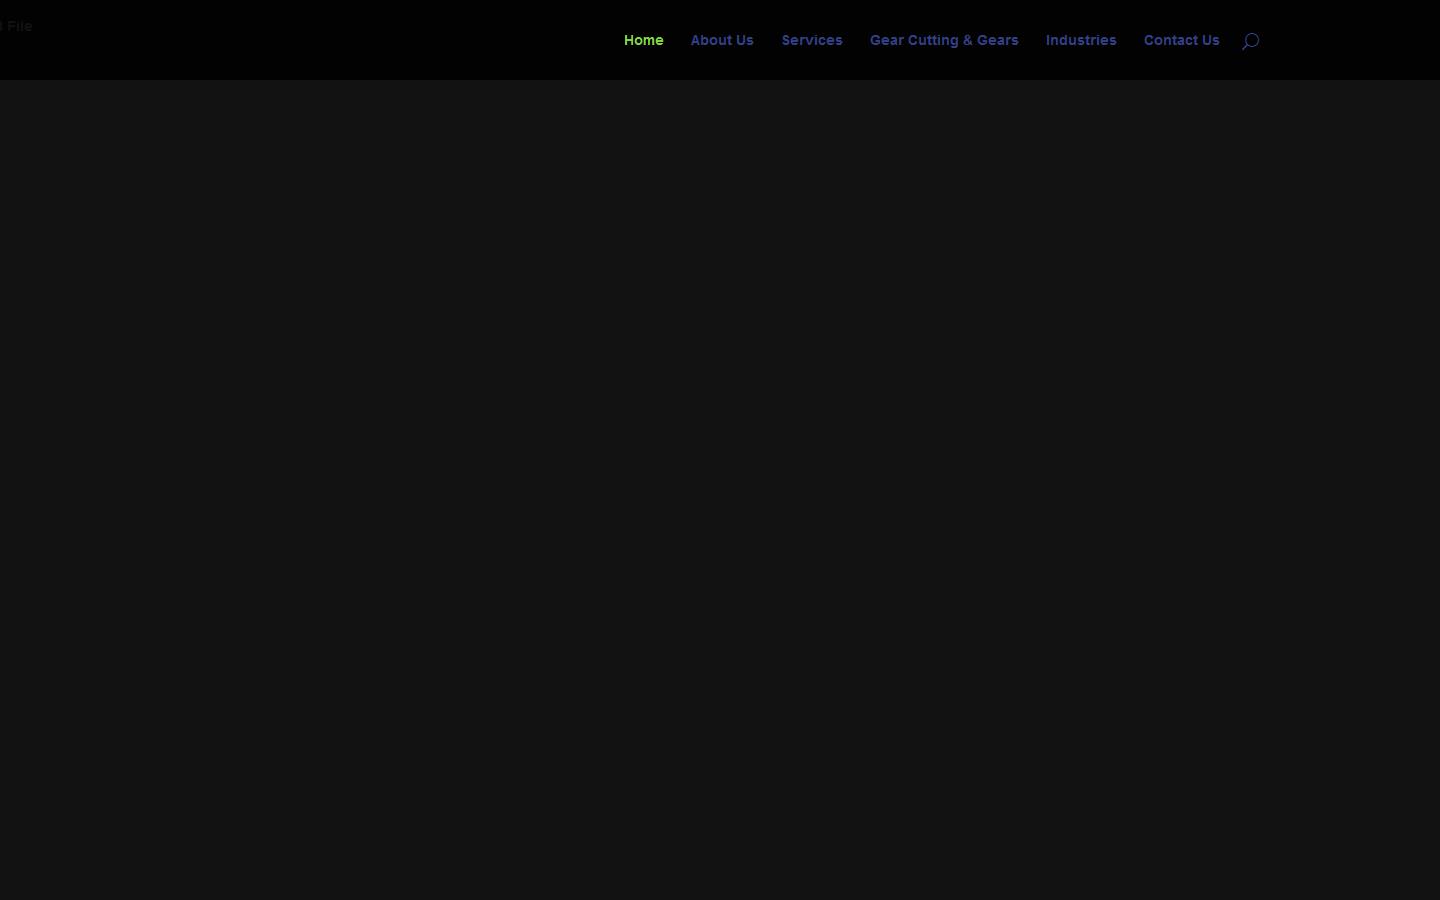Select Home in the navigation menu
The image size is (1440, 900).
[643, 40]
